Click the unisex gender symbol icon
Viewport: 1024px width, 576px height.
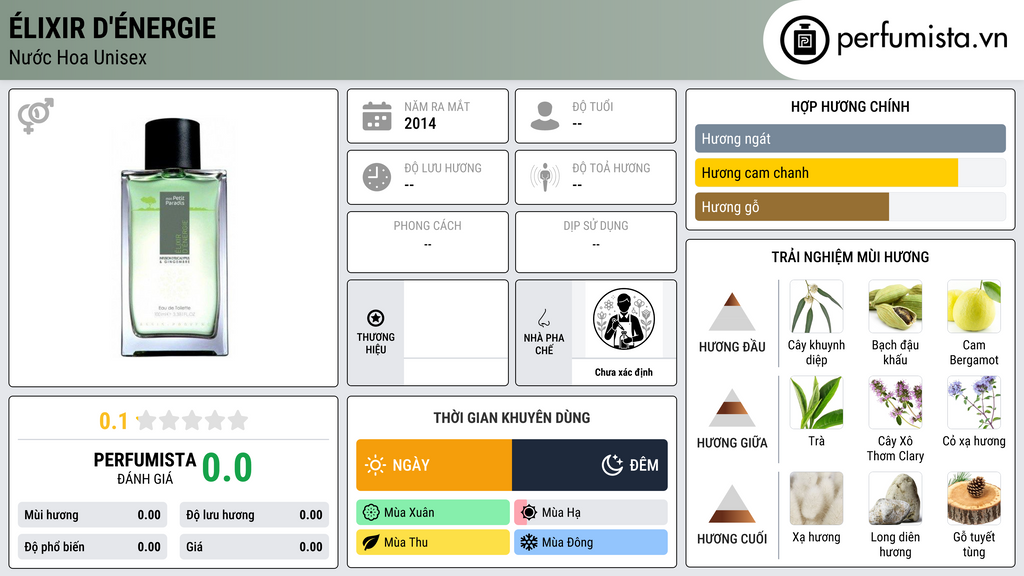point(36,115)
